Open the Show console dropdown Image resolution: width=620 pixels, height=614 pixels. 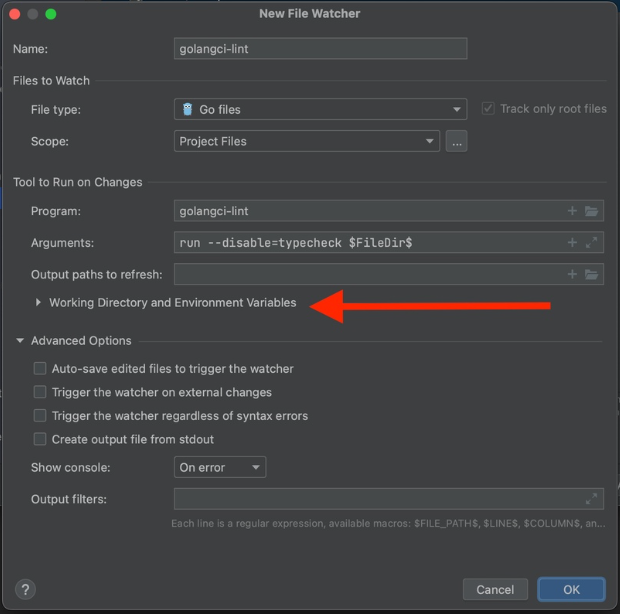220,467
